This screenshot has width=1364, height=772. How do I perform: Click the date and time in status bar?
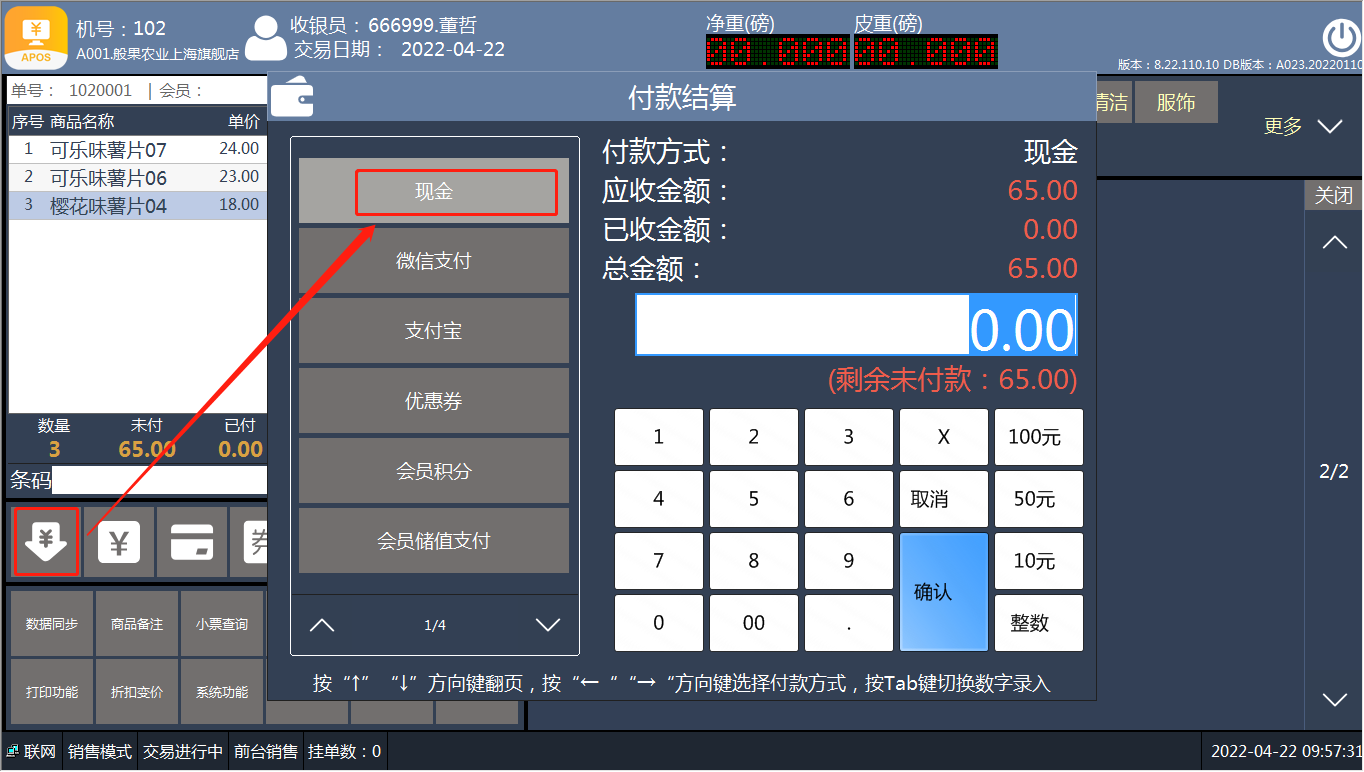pos(1286,752)
